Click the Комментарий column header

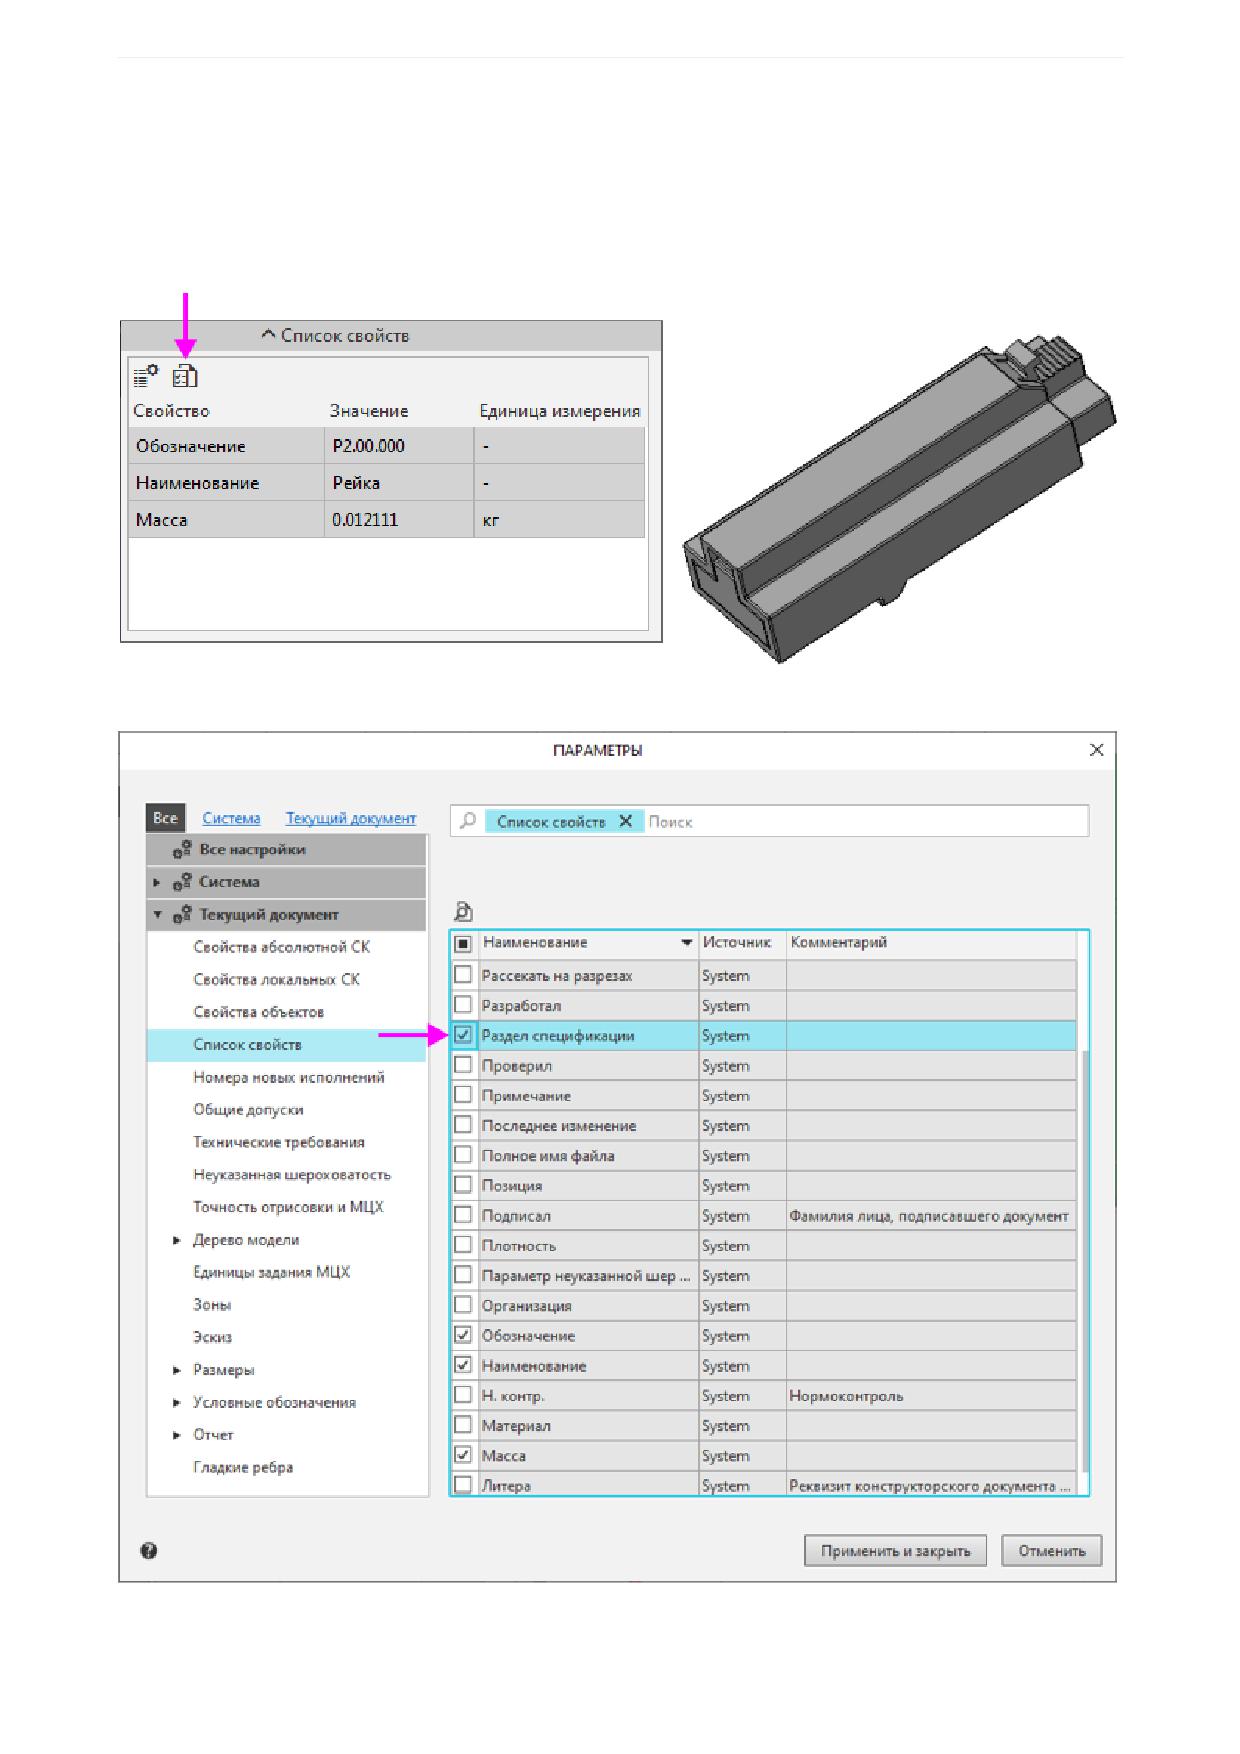[x=930, y=943]
